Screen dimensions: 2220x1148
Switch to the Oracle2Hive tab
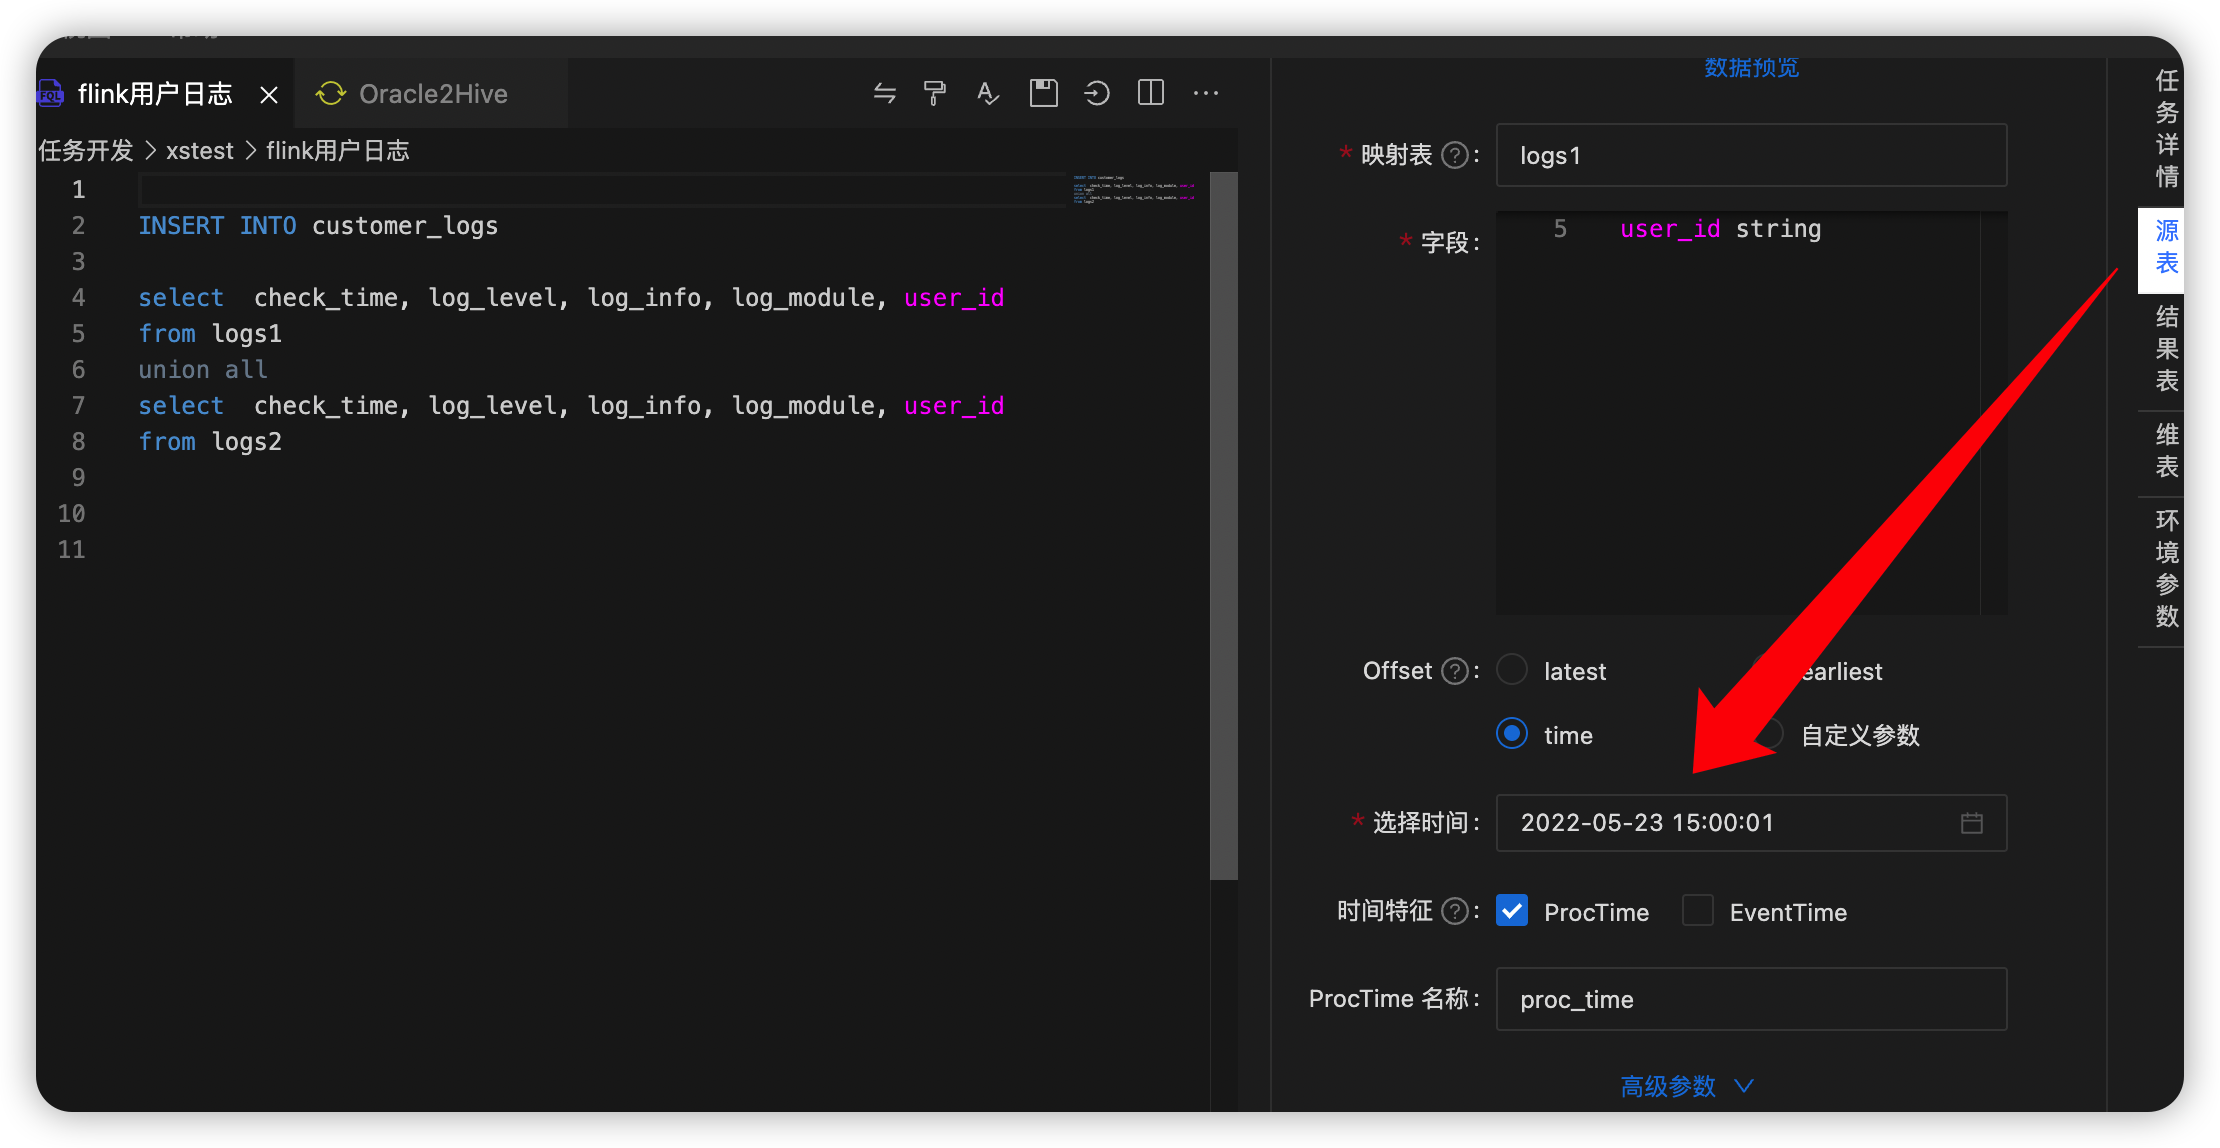point(432,94)
